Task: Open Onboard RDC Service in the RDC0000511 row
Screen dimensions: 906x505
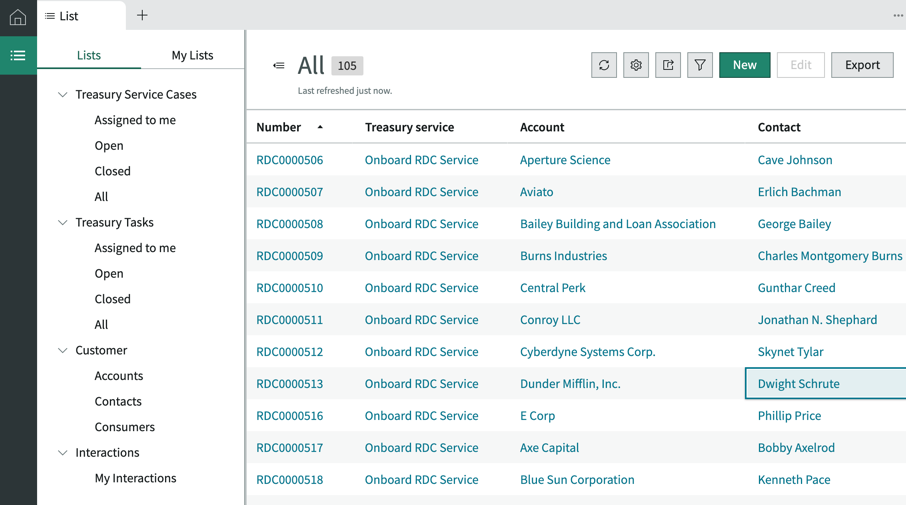Action: point(421,320)
